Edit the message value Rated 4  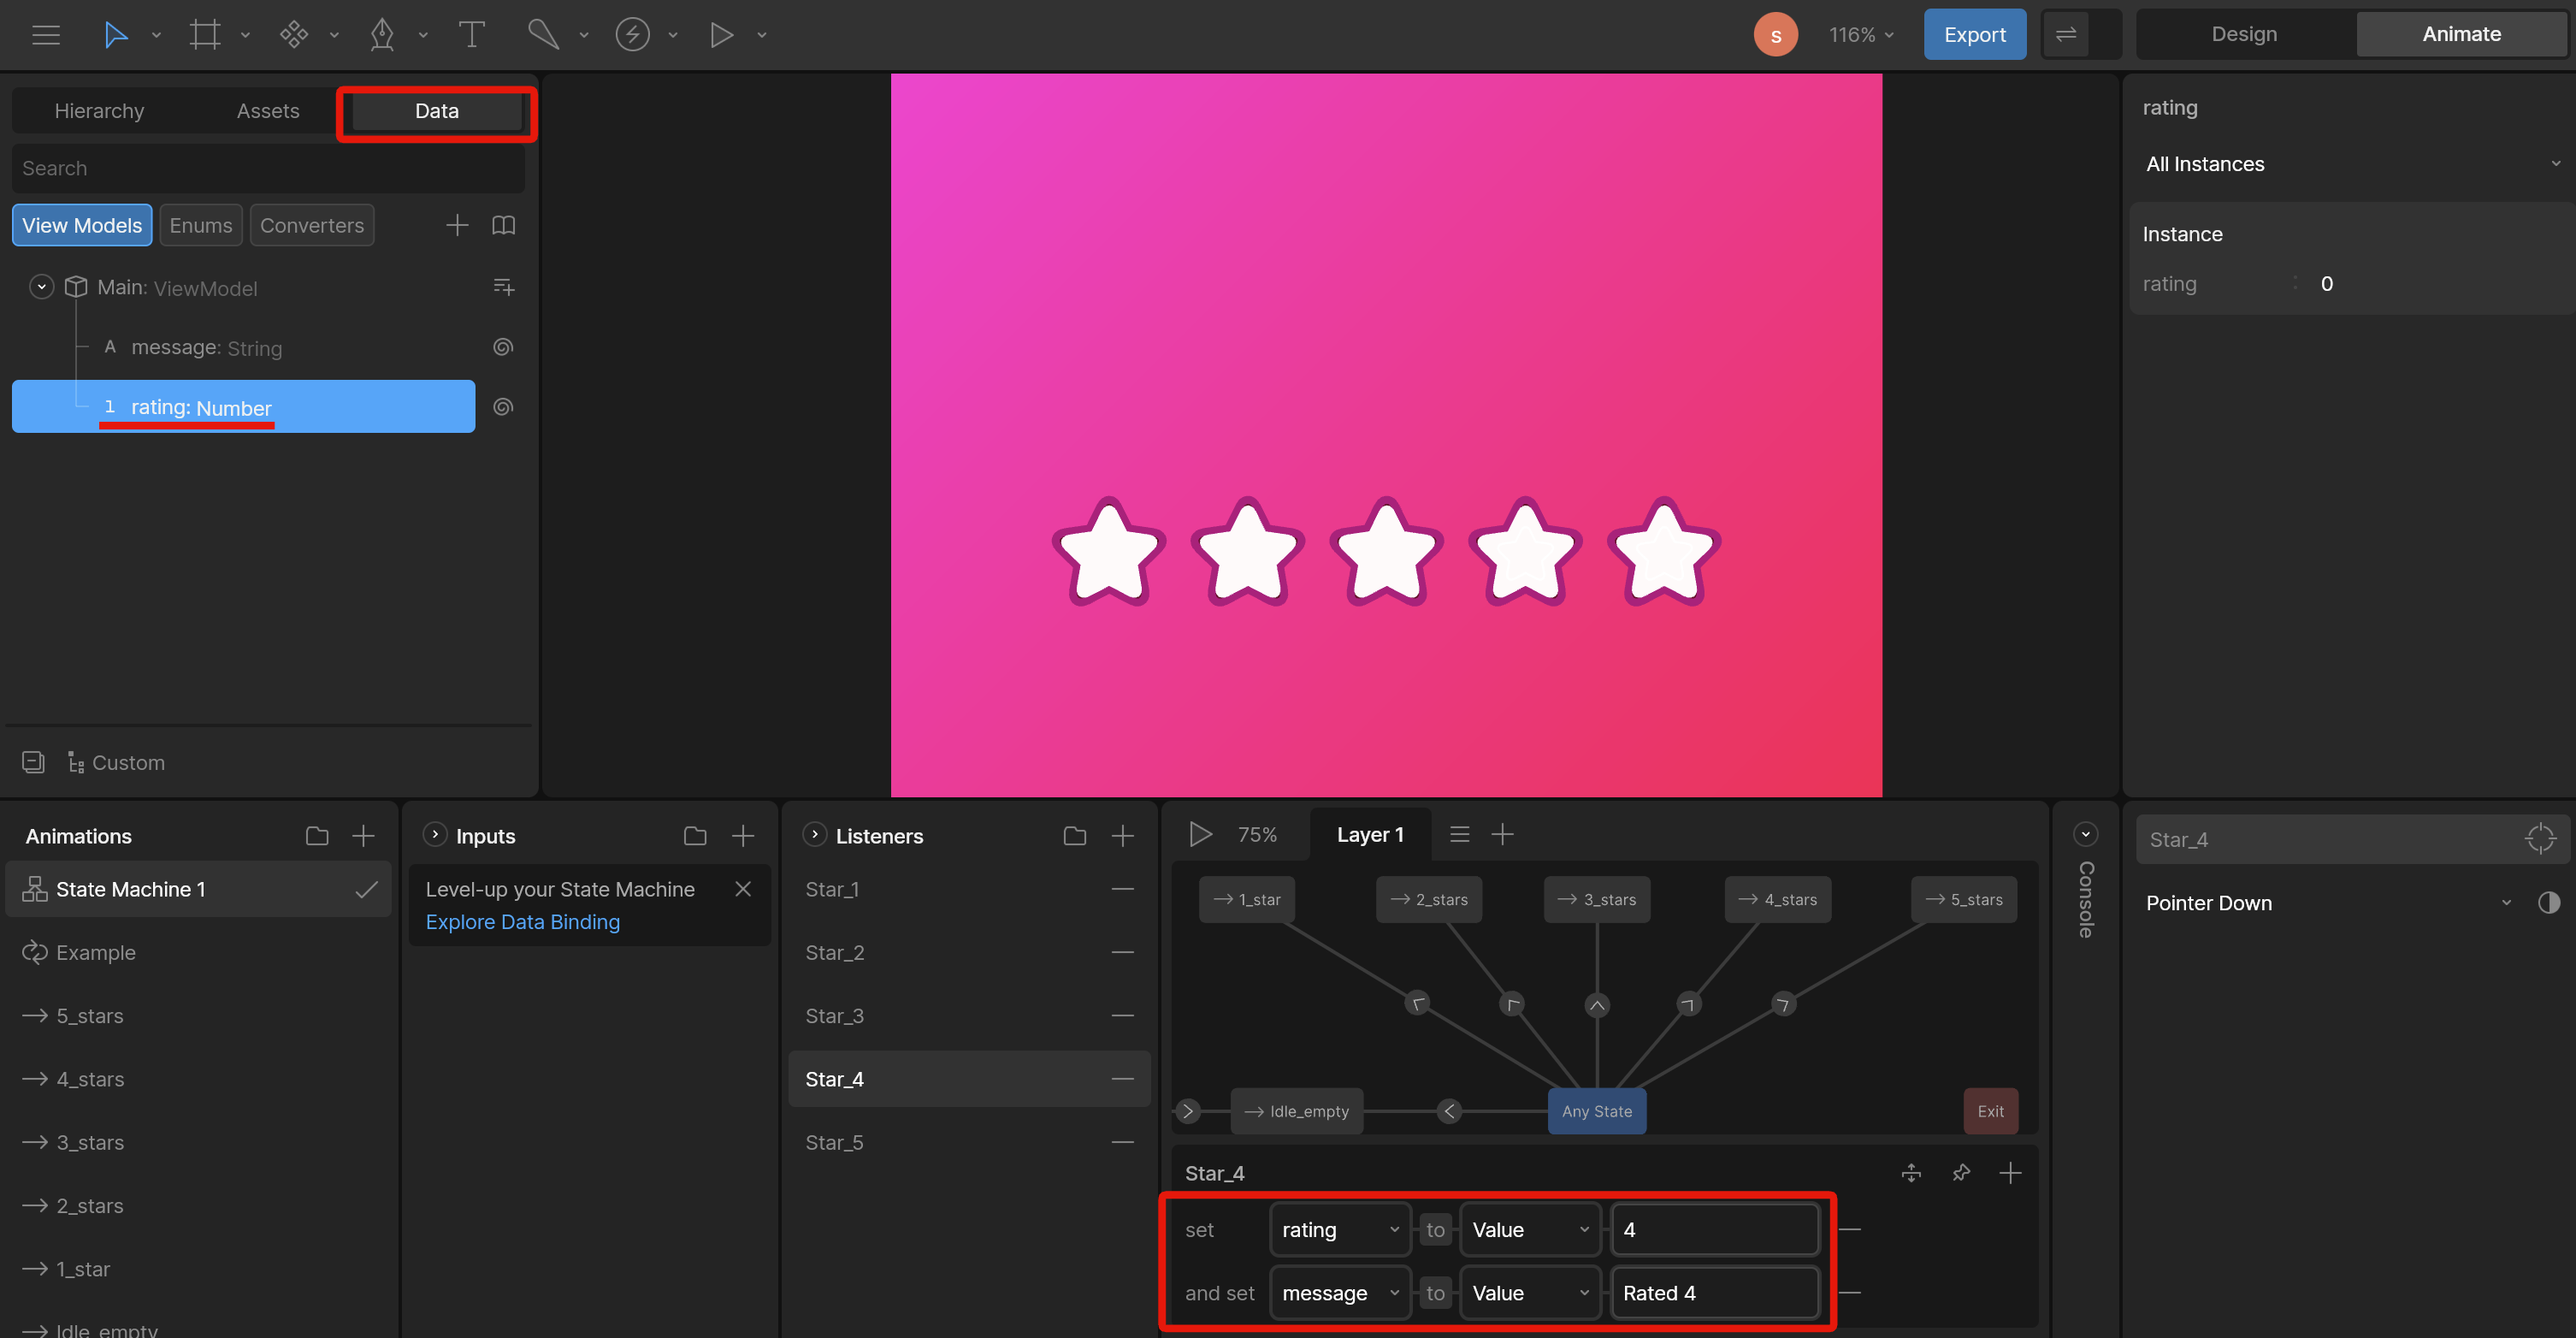click(1714, 1293)
